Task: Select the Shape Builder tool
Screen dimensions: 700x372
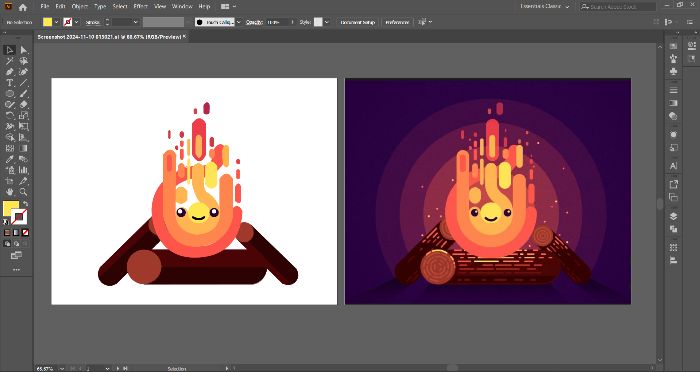Action: point(9,138)
